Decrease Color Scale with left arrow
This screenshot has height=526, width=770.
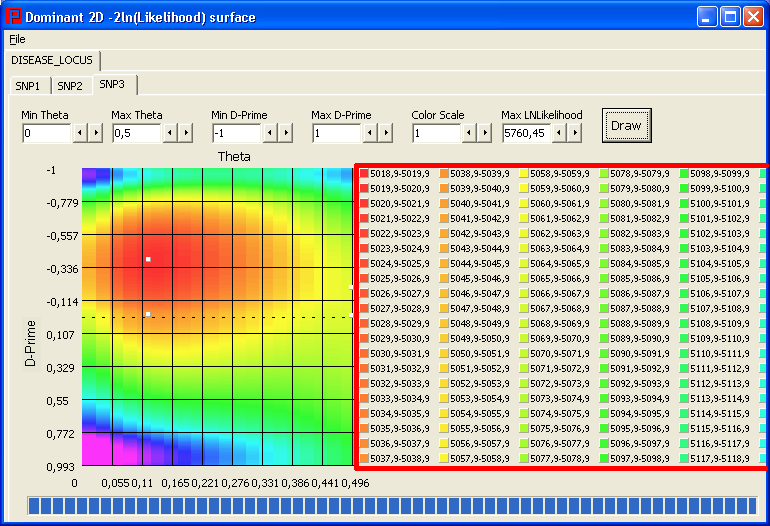click(469, 133)
